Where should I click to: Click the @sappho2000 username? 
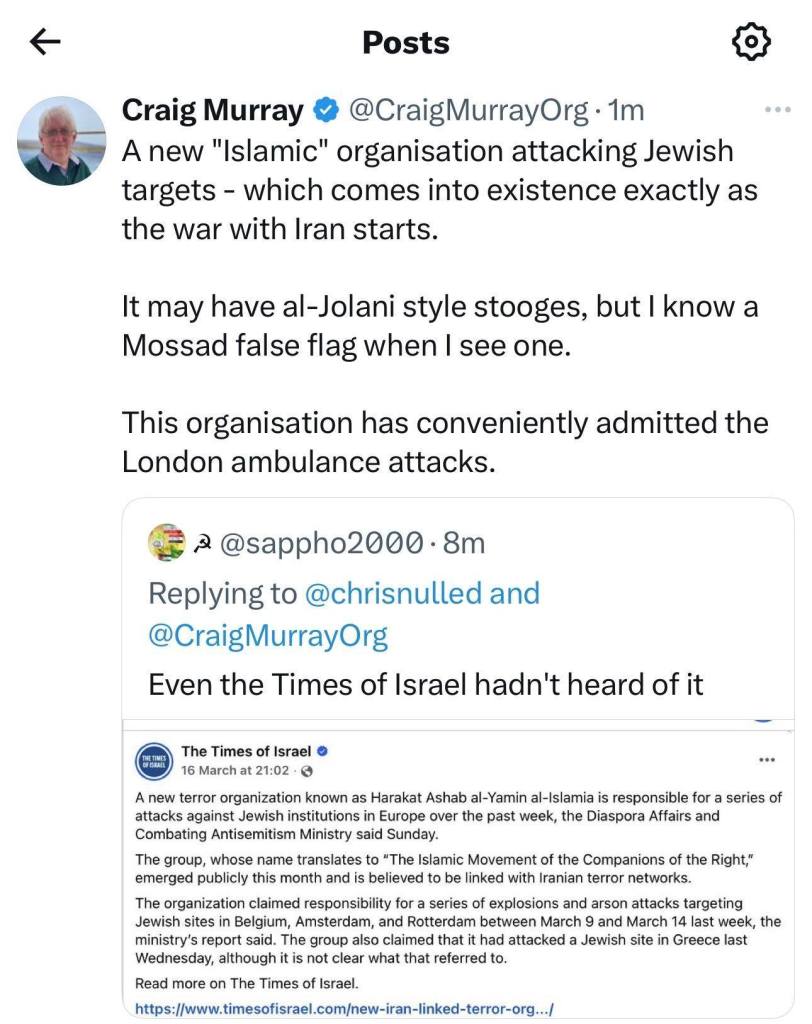pos(318,543)
